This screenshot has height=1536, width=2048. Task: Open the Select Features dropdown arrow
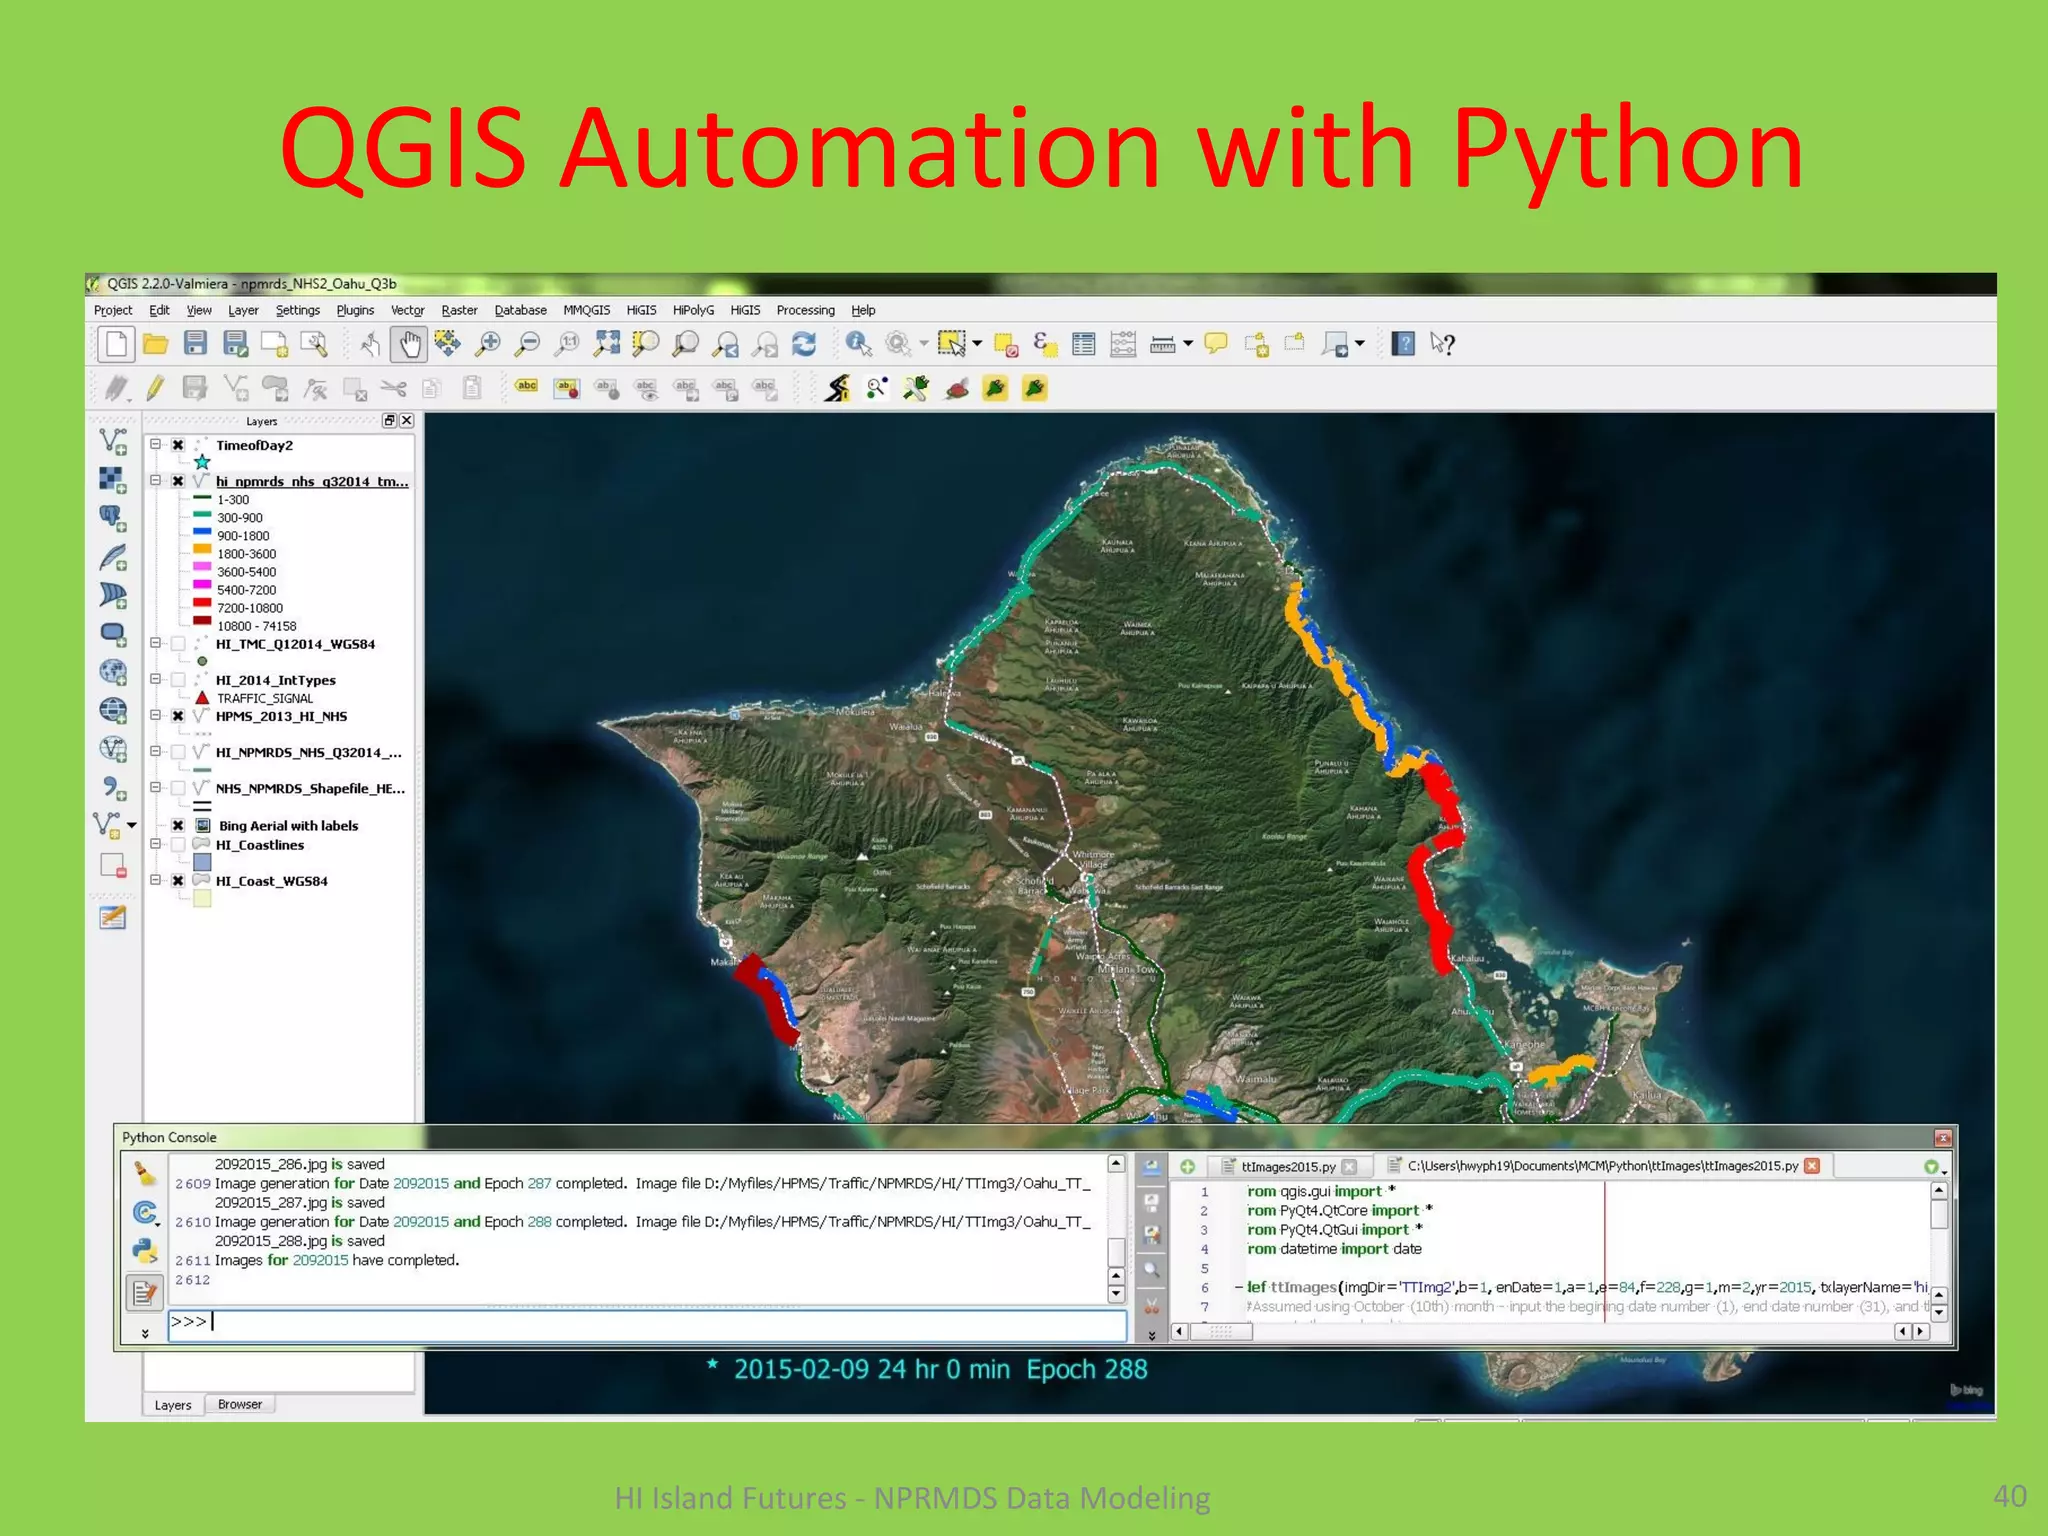(x=977, y=344)
